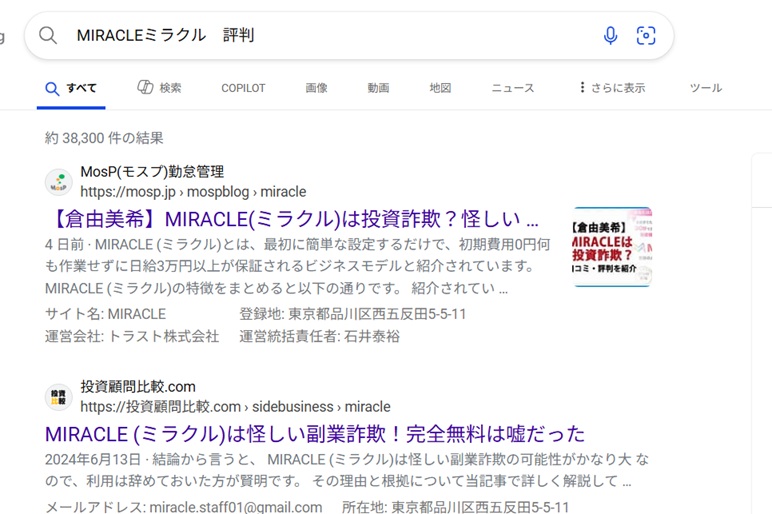The height and width of the screenshot is (514, 772).
Task: Open the ツール options
Action: click(x=706, y=88)
